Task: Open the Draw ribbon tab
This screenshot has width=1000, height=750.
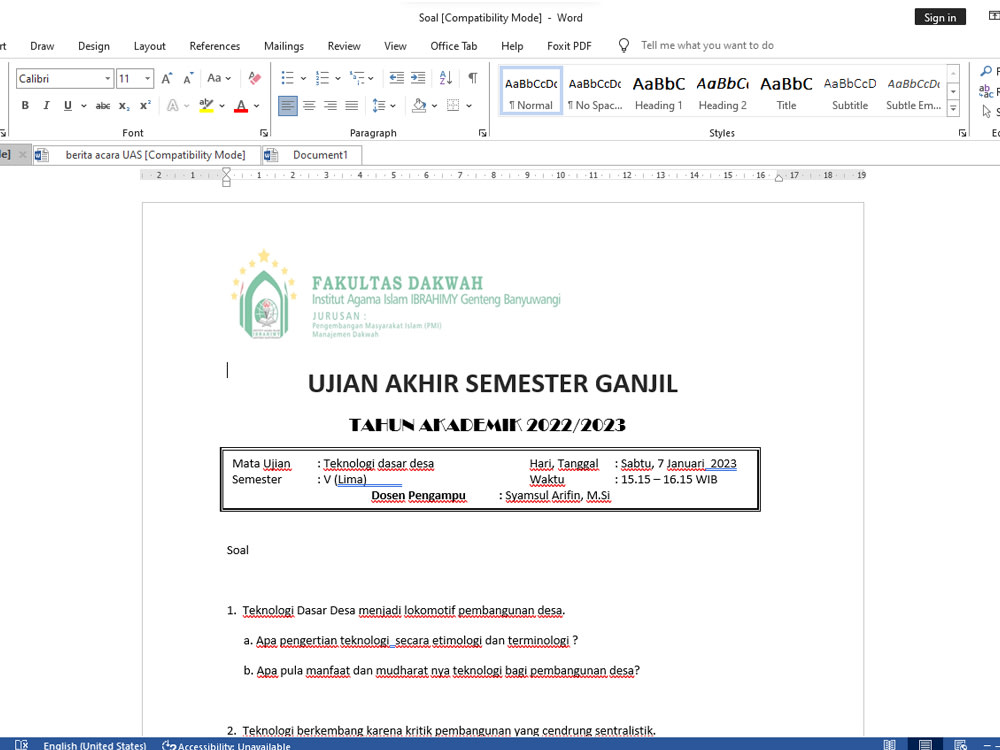Action: click(x=42, y=46)
